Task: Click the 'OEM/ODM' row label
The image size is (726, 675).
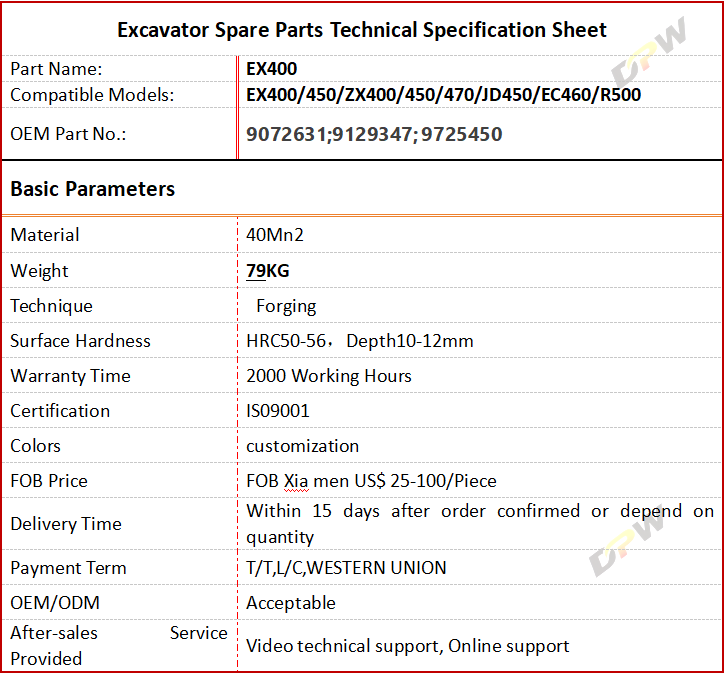Action: (x=55, y=603)
